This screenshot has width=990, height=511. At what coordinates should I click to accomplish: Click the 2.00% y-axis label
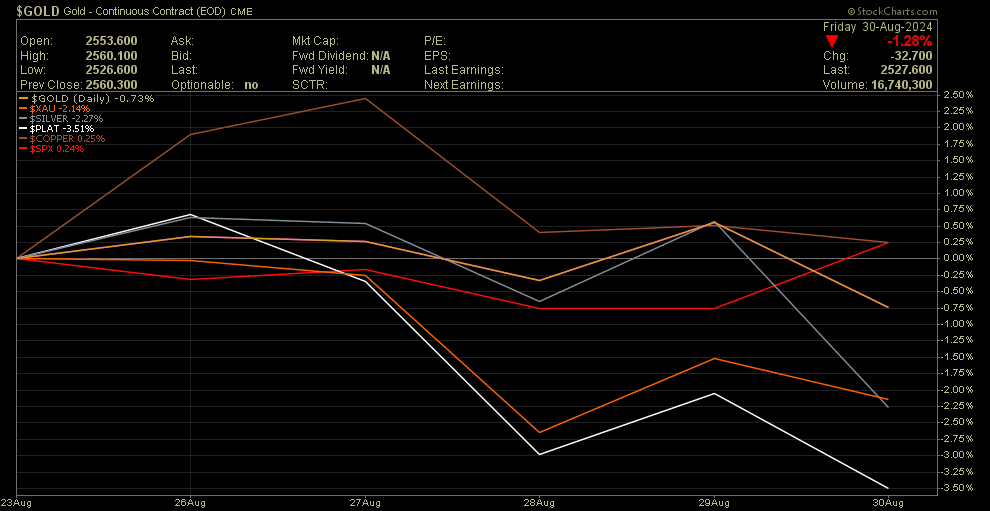[959, 127]
